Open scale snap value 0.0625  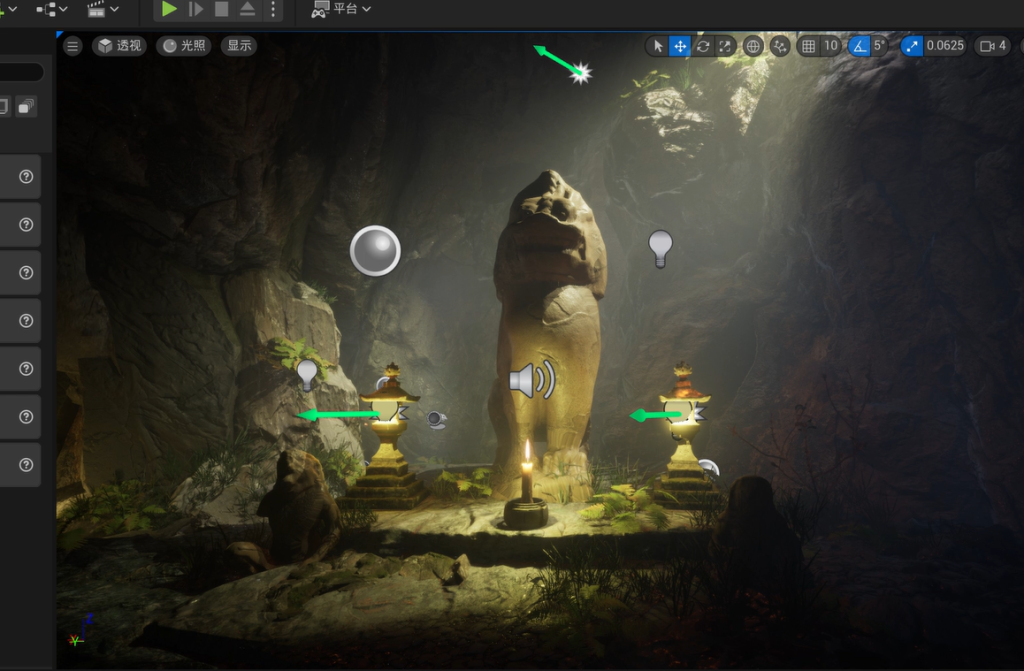pos(944,46)
